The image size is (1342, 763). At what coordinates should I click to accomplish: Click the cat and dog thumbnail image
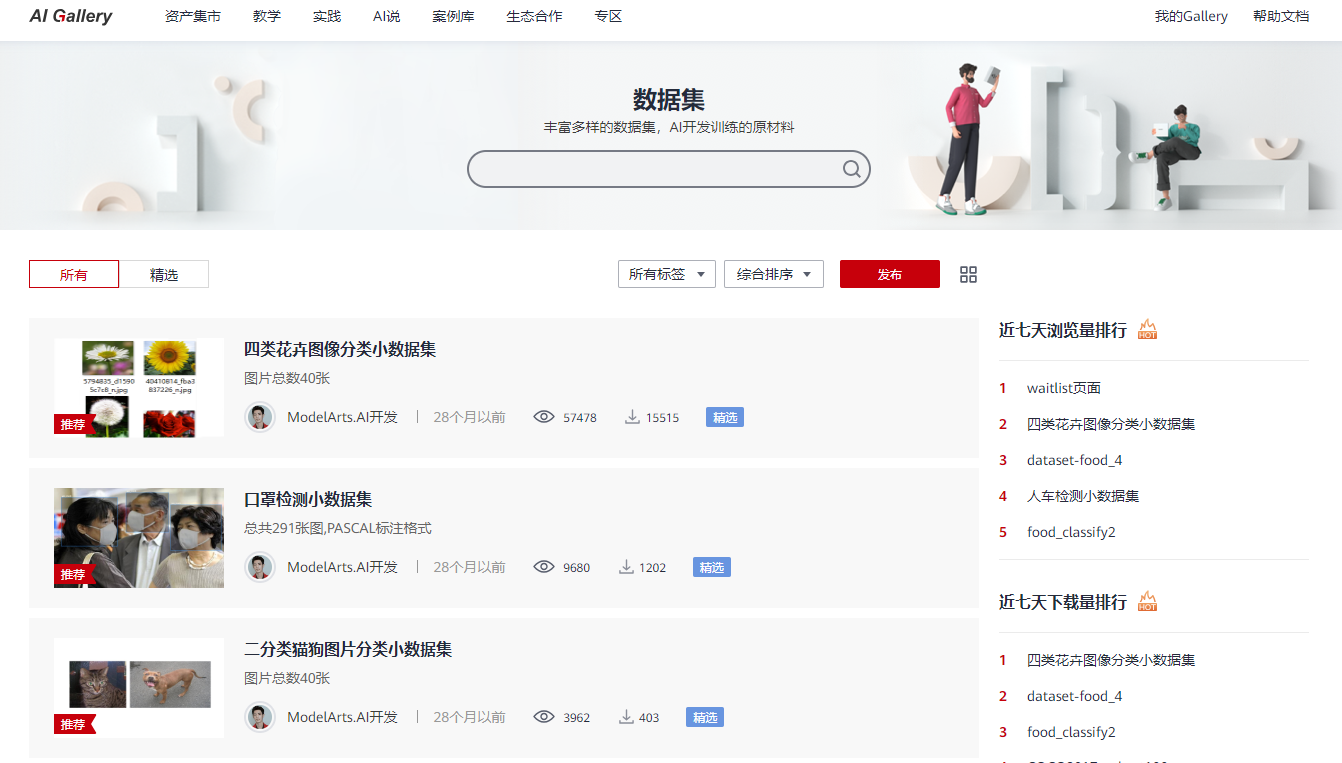click(x=139, y=688)
